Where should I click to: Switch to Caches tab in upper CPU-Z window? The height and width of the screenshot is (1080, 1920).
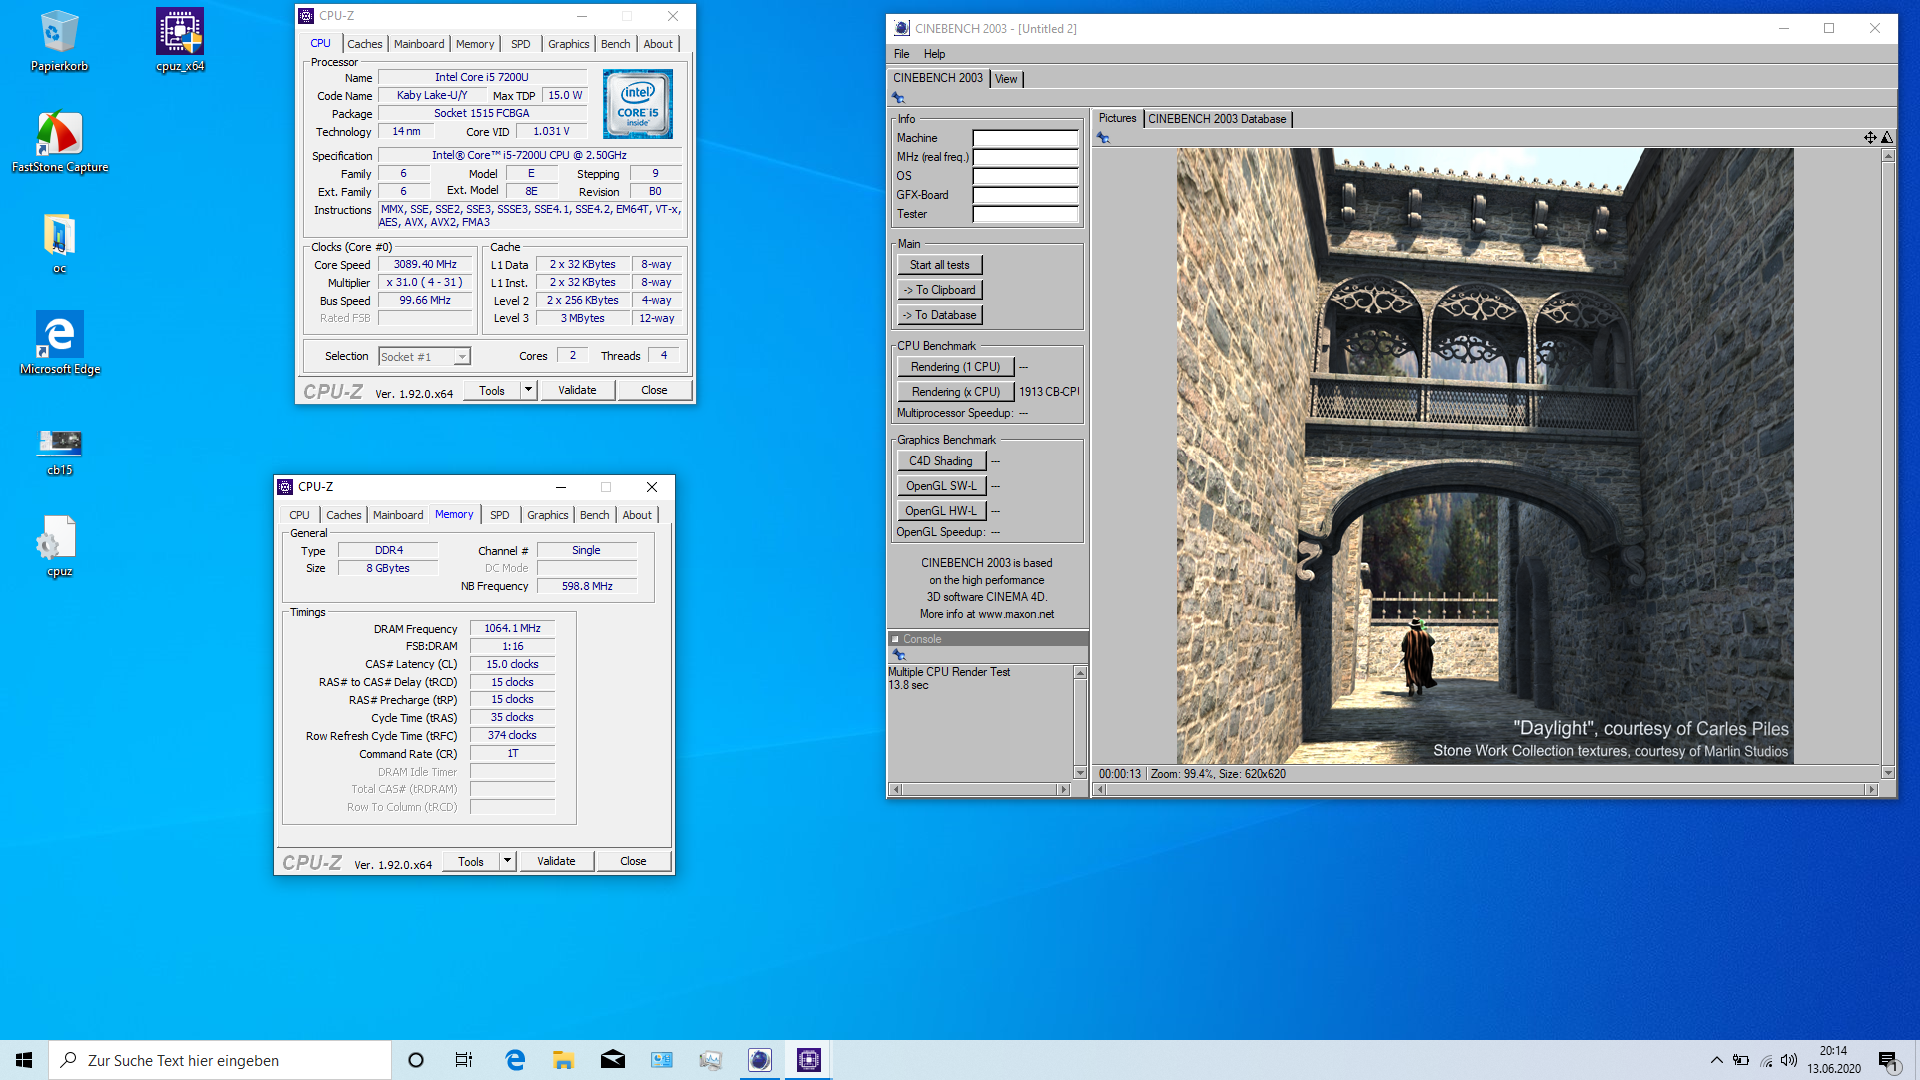coord(364,44)
